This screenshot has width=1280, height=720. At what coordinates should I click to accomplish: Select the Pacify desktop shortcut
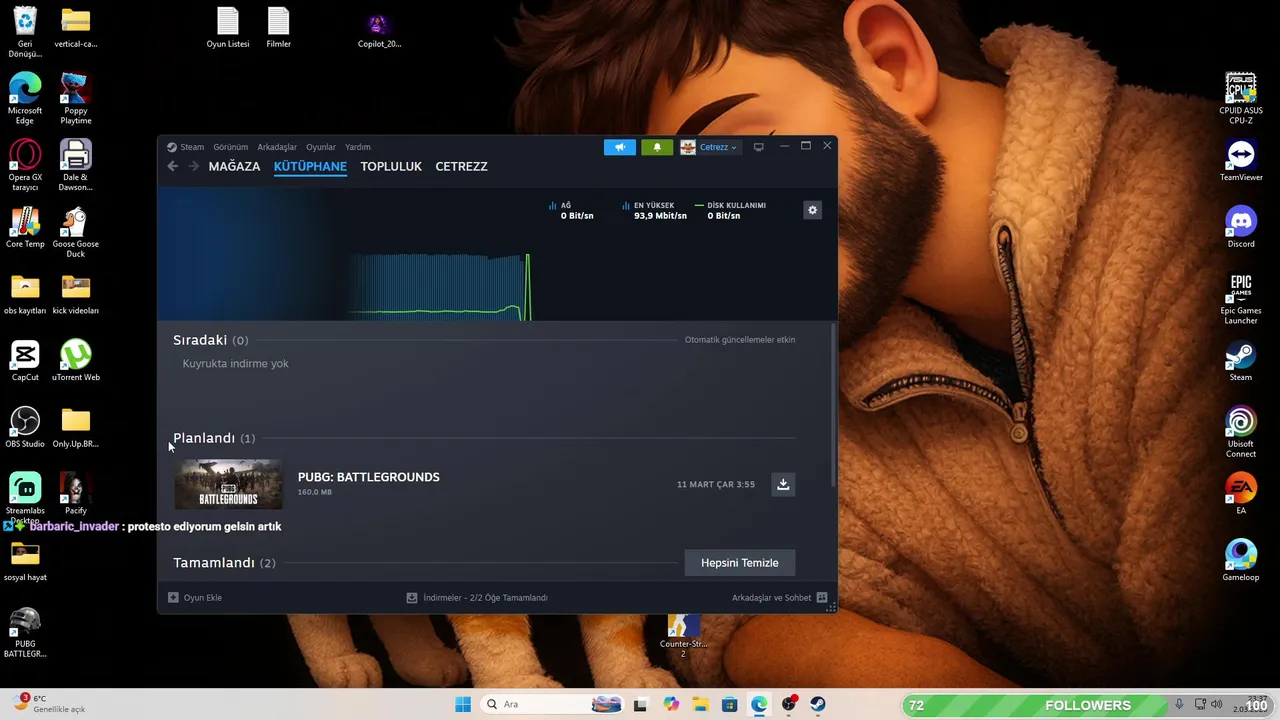76,494
